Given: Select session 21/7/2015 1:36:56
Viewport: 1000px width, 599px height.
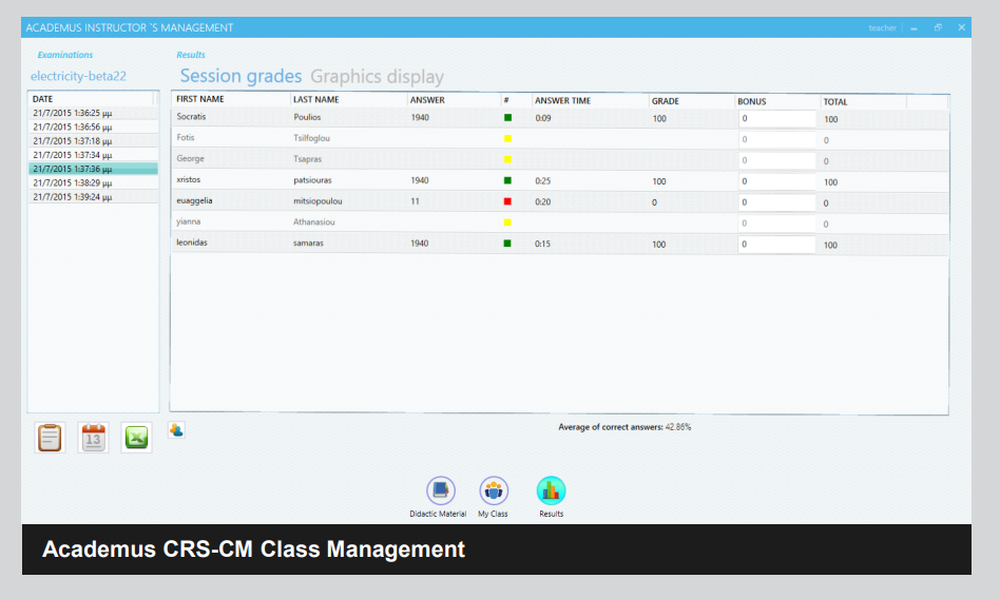Looking at the screenshot, I should [x=93, y=127].
